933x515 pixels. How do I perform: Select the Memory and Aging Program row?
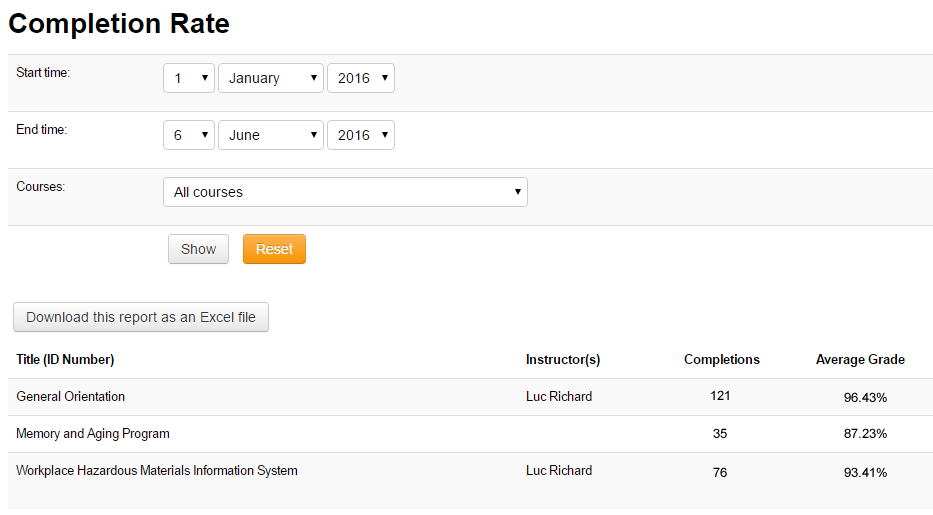pos(93,434)
